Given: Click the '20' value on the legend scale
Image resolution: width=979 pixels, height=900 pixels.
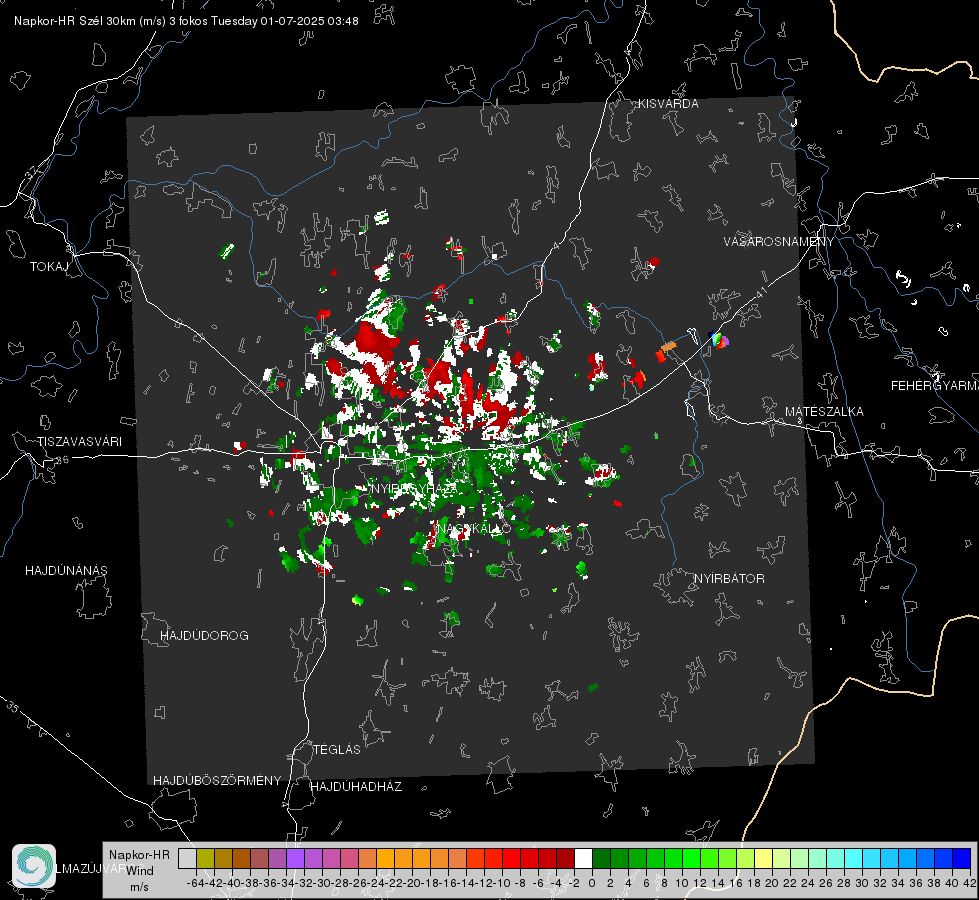Looking at the screenshot, I should pyautogui.click(x=772, y=883).
